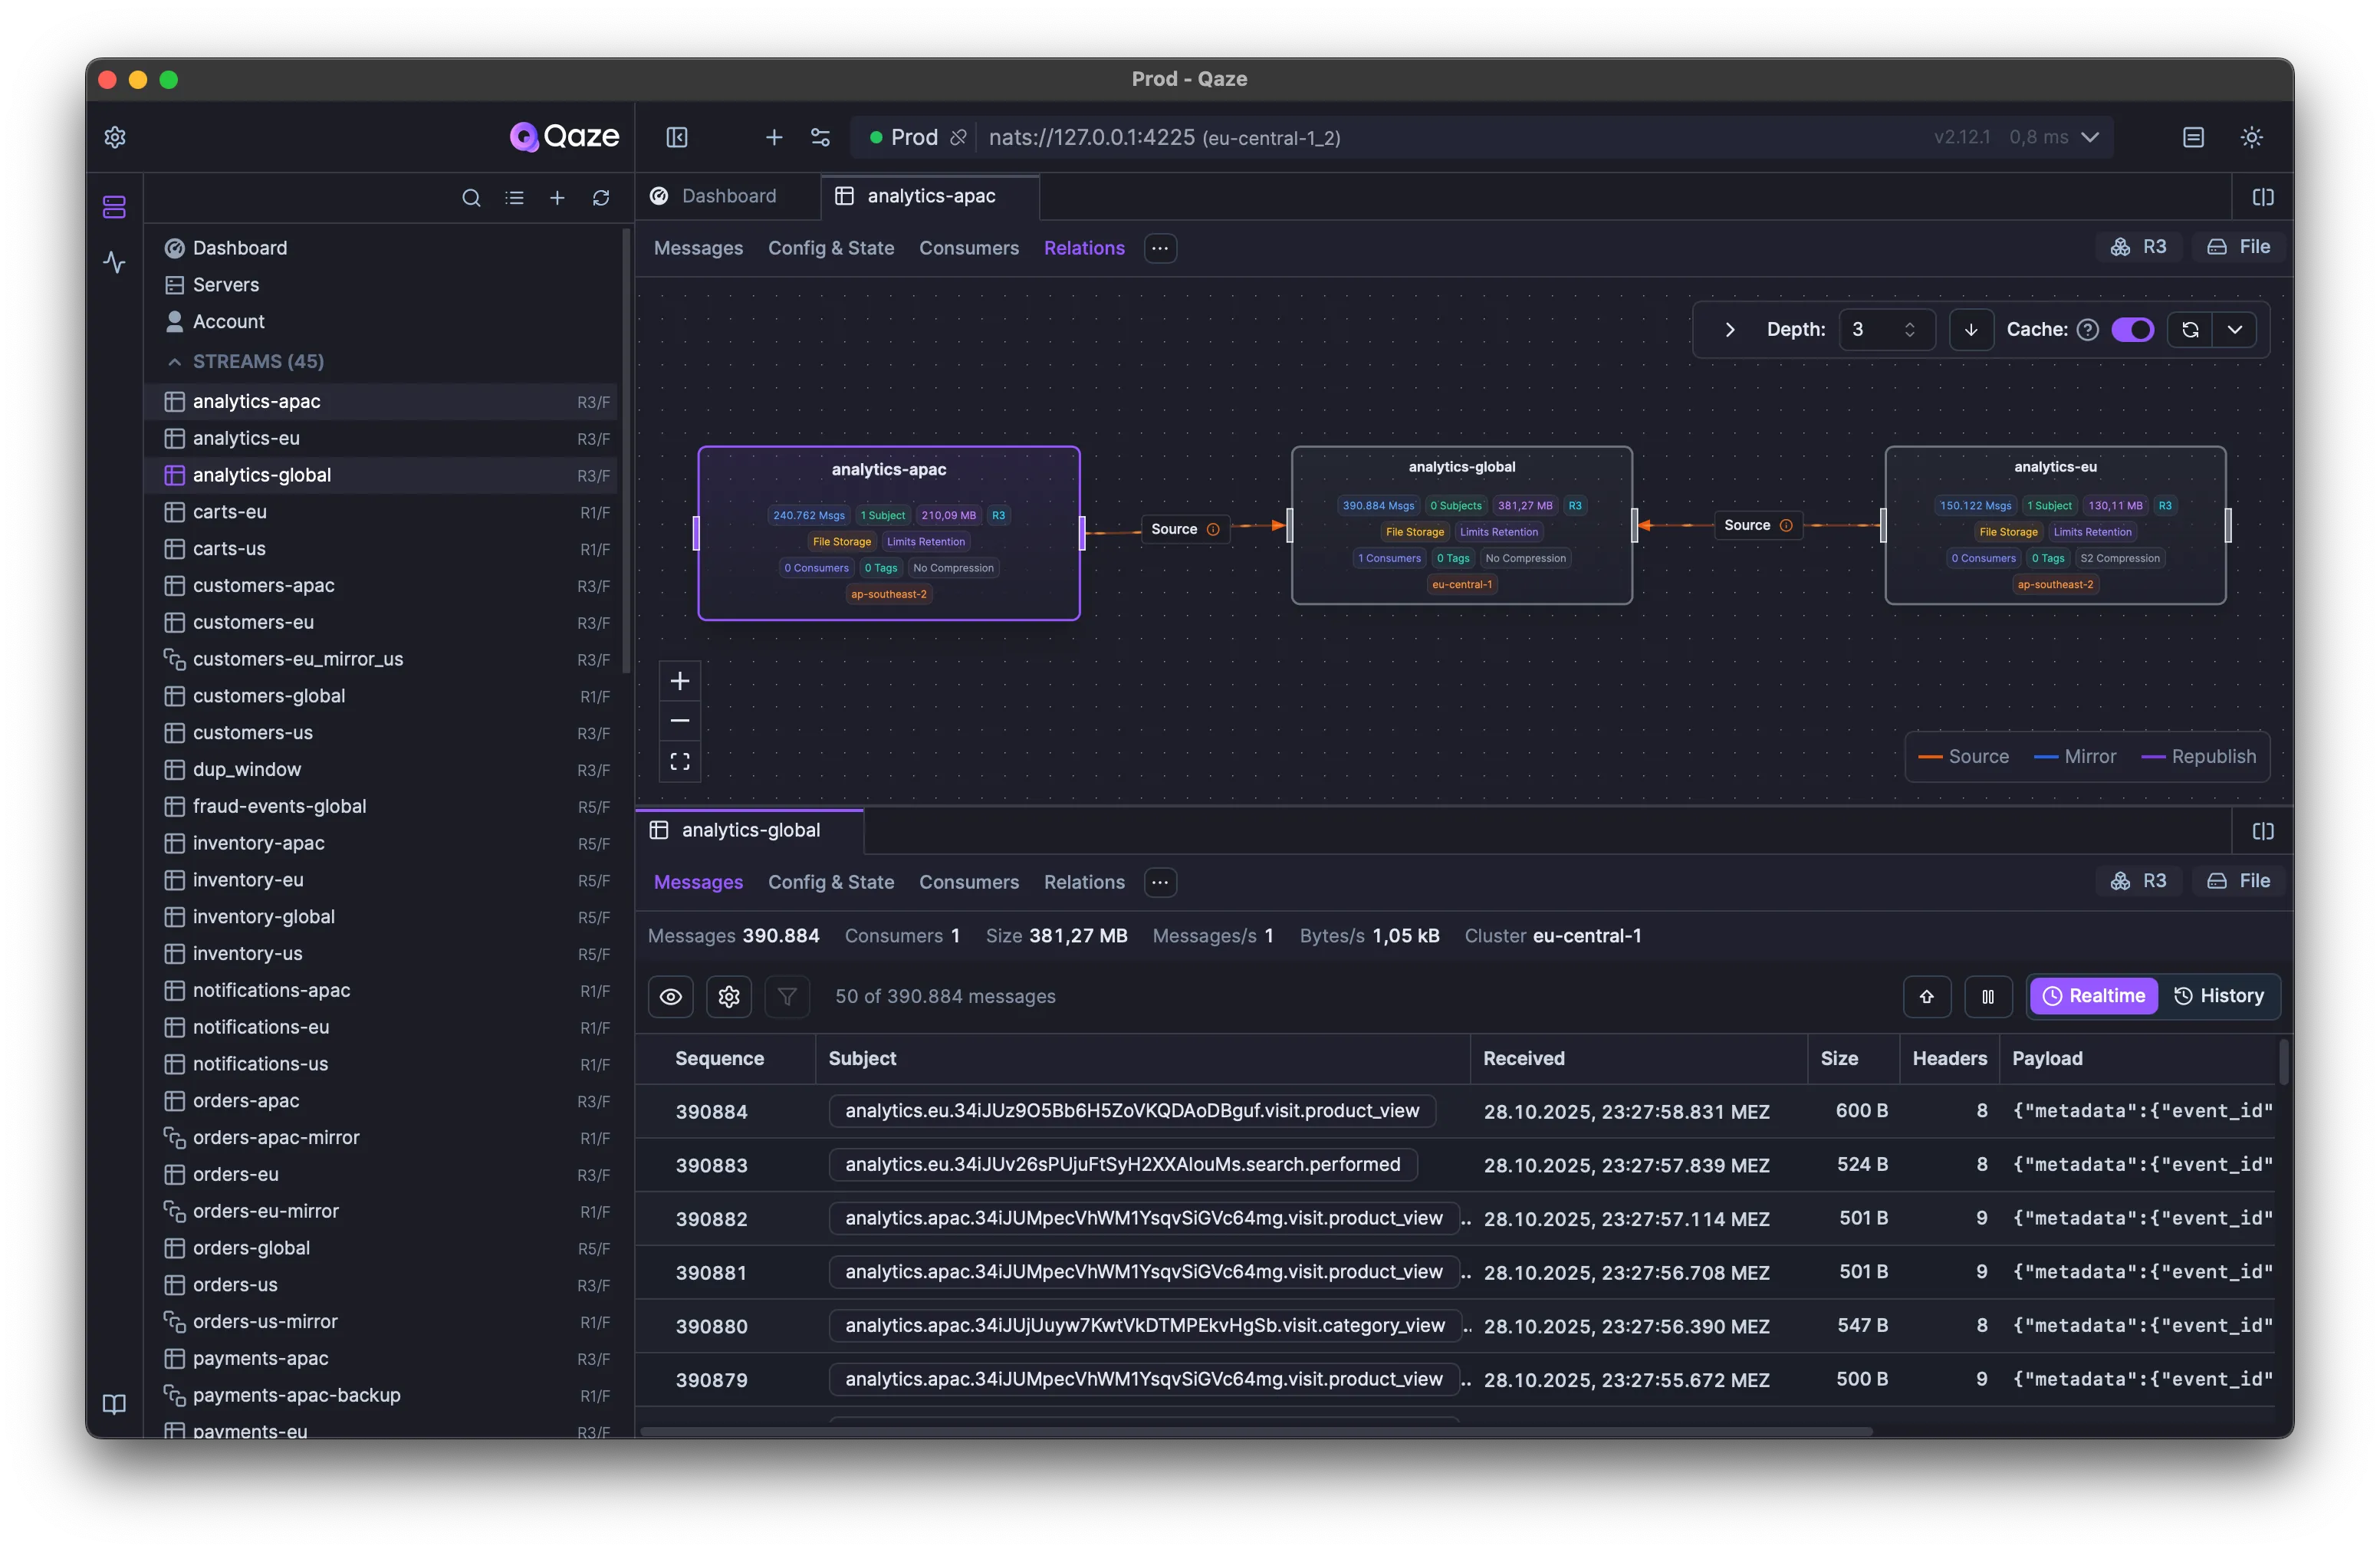The image size is (2380, 1552).
Task: Refresh the streams list
Action: [x=600, y=198]
